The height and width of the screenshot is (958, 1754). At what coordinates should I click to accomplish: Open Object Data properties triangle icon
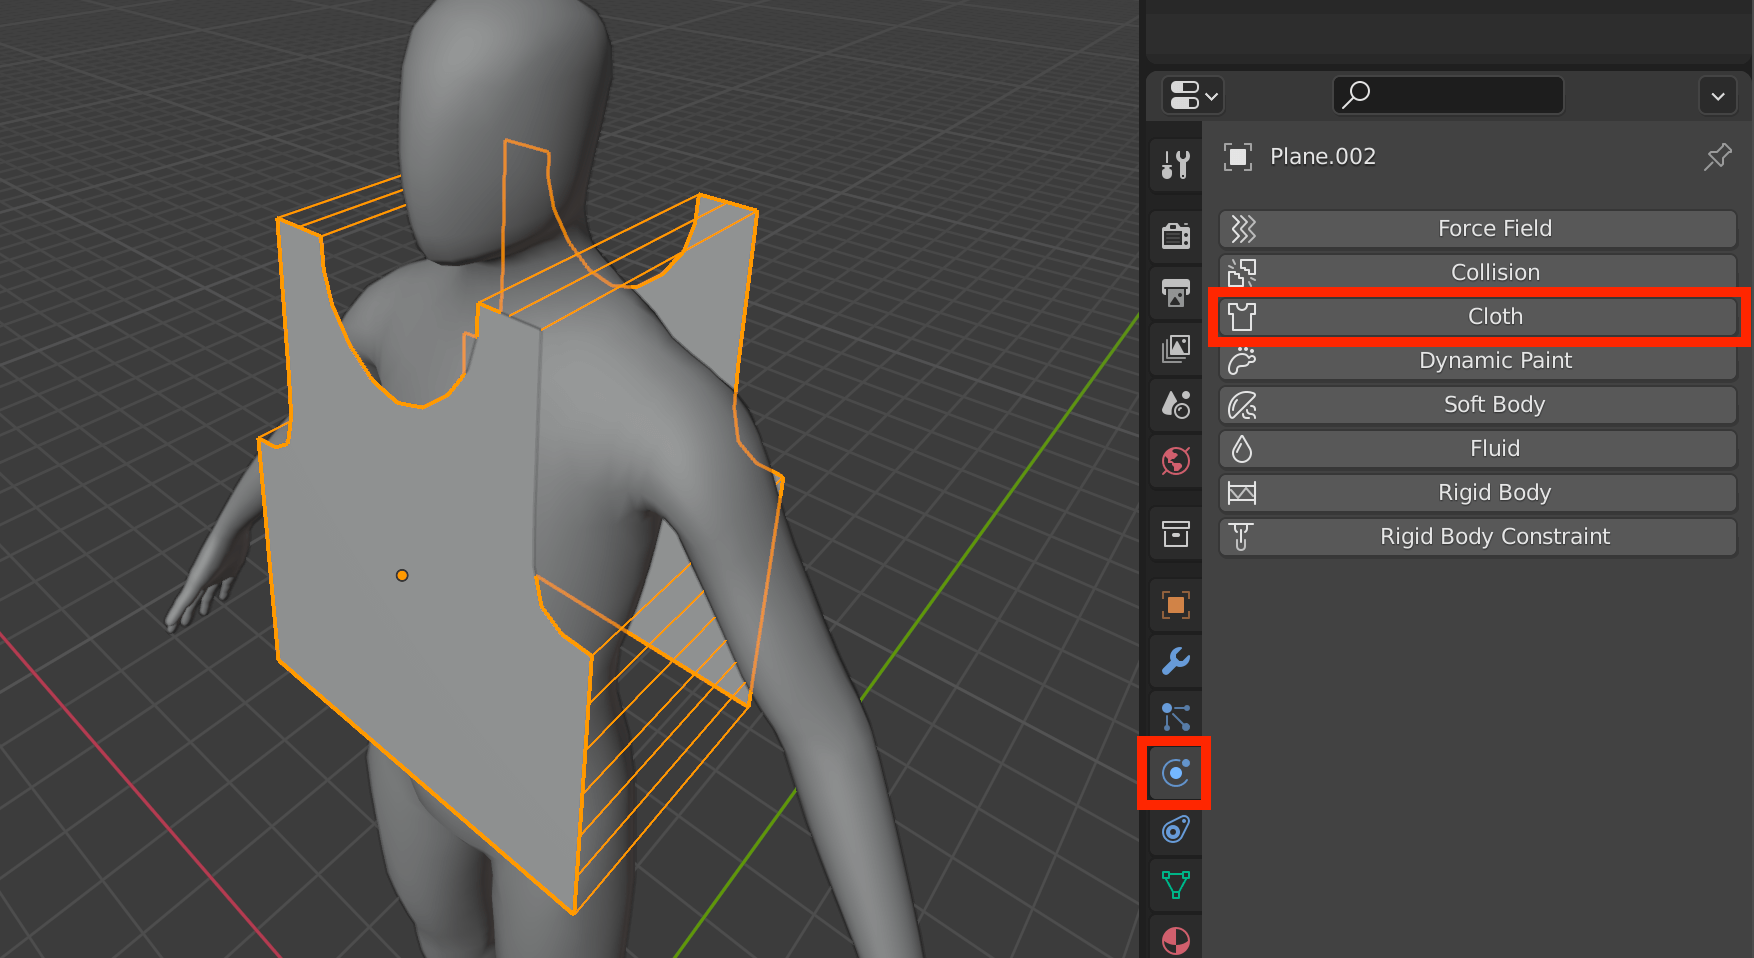click(x=1175, y=885)
